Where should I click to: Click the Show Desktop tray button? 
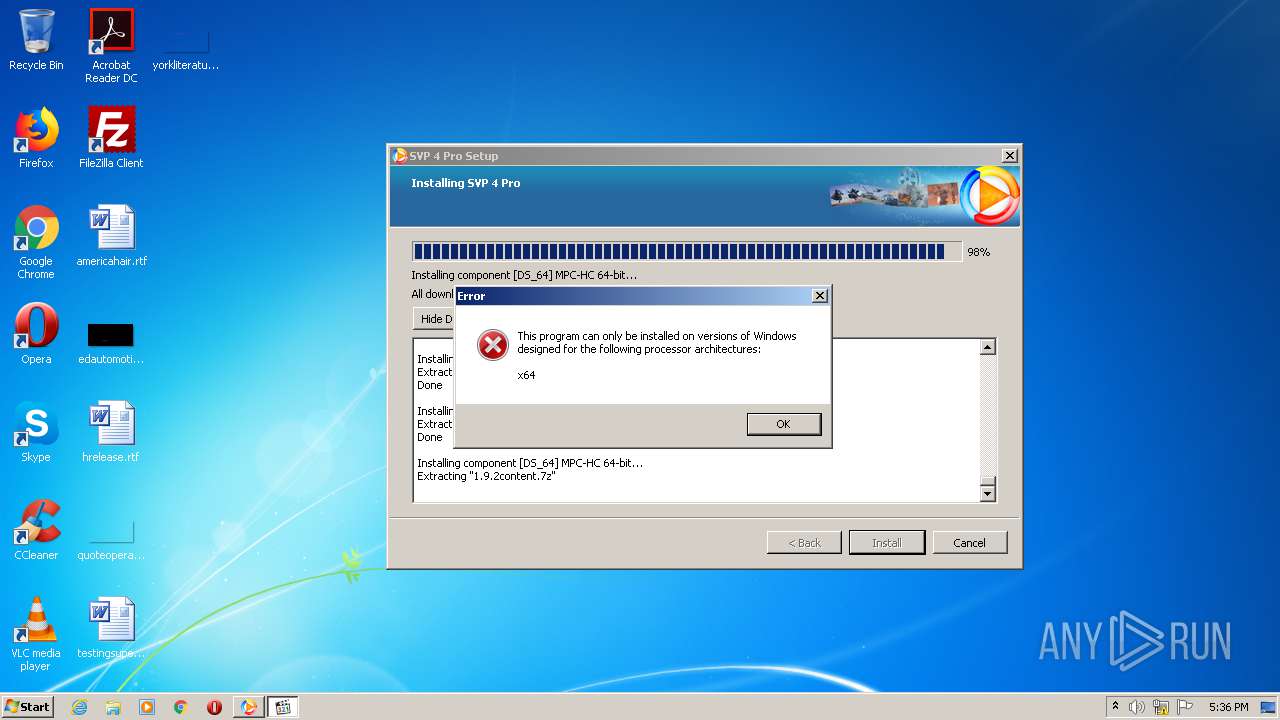1268,707
